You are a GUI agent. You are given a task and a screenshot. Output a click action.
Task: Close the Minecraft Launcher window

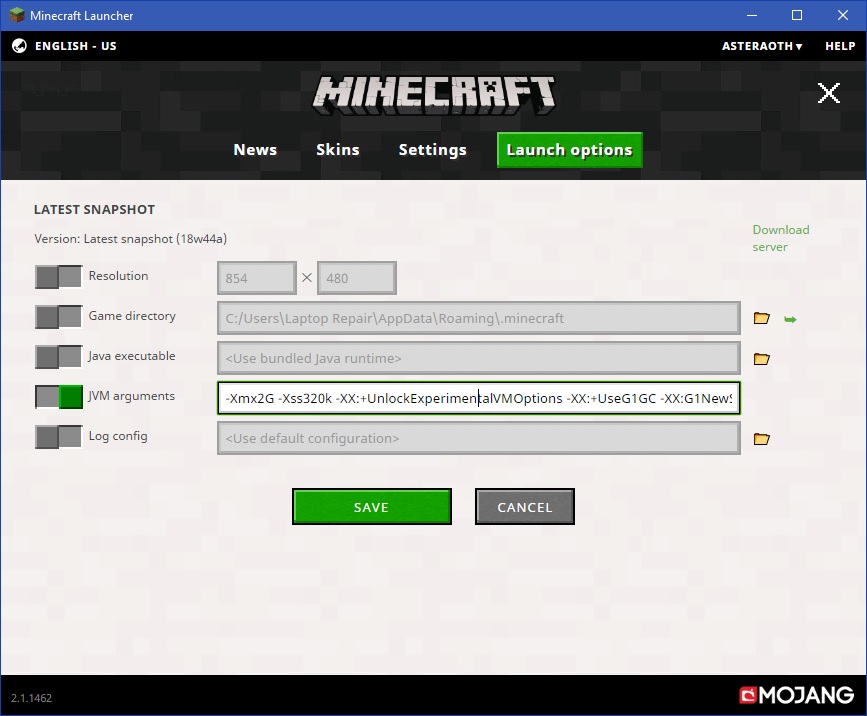[x=843, y=15]
